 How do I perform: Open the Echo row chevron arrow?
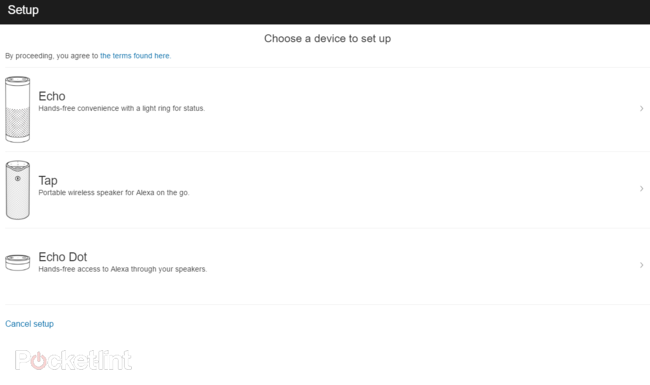(641, 109)
